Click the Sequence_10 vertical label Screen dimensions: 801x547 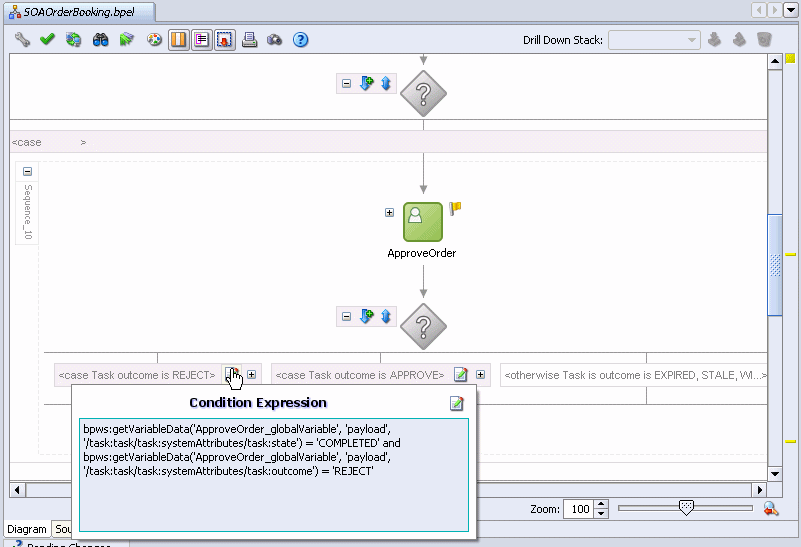(28, 212)
